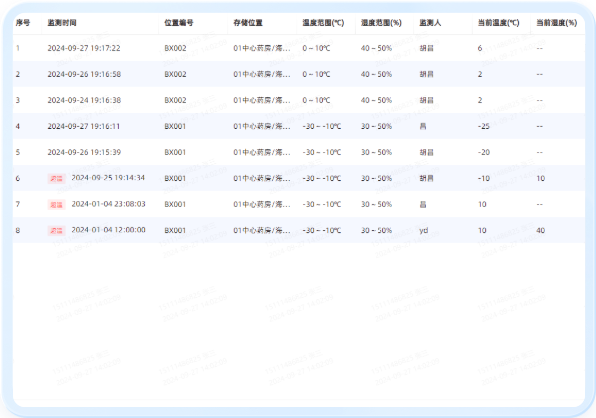This screenshot has height=418, width=596.
Task: Select row 4 dated 2024-09-27 19:16:11
Action: point(299,126)
